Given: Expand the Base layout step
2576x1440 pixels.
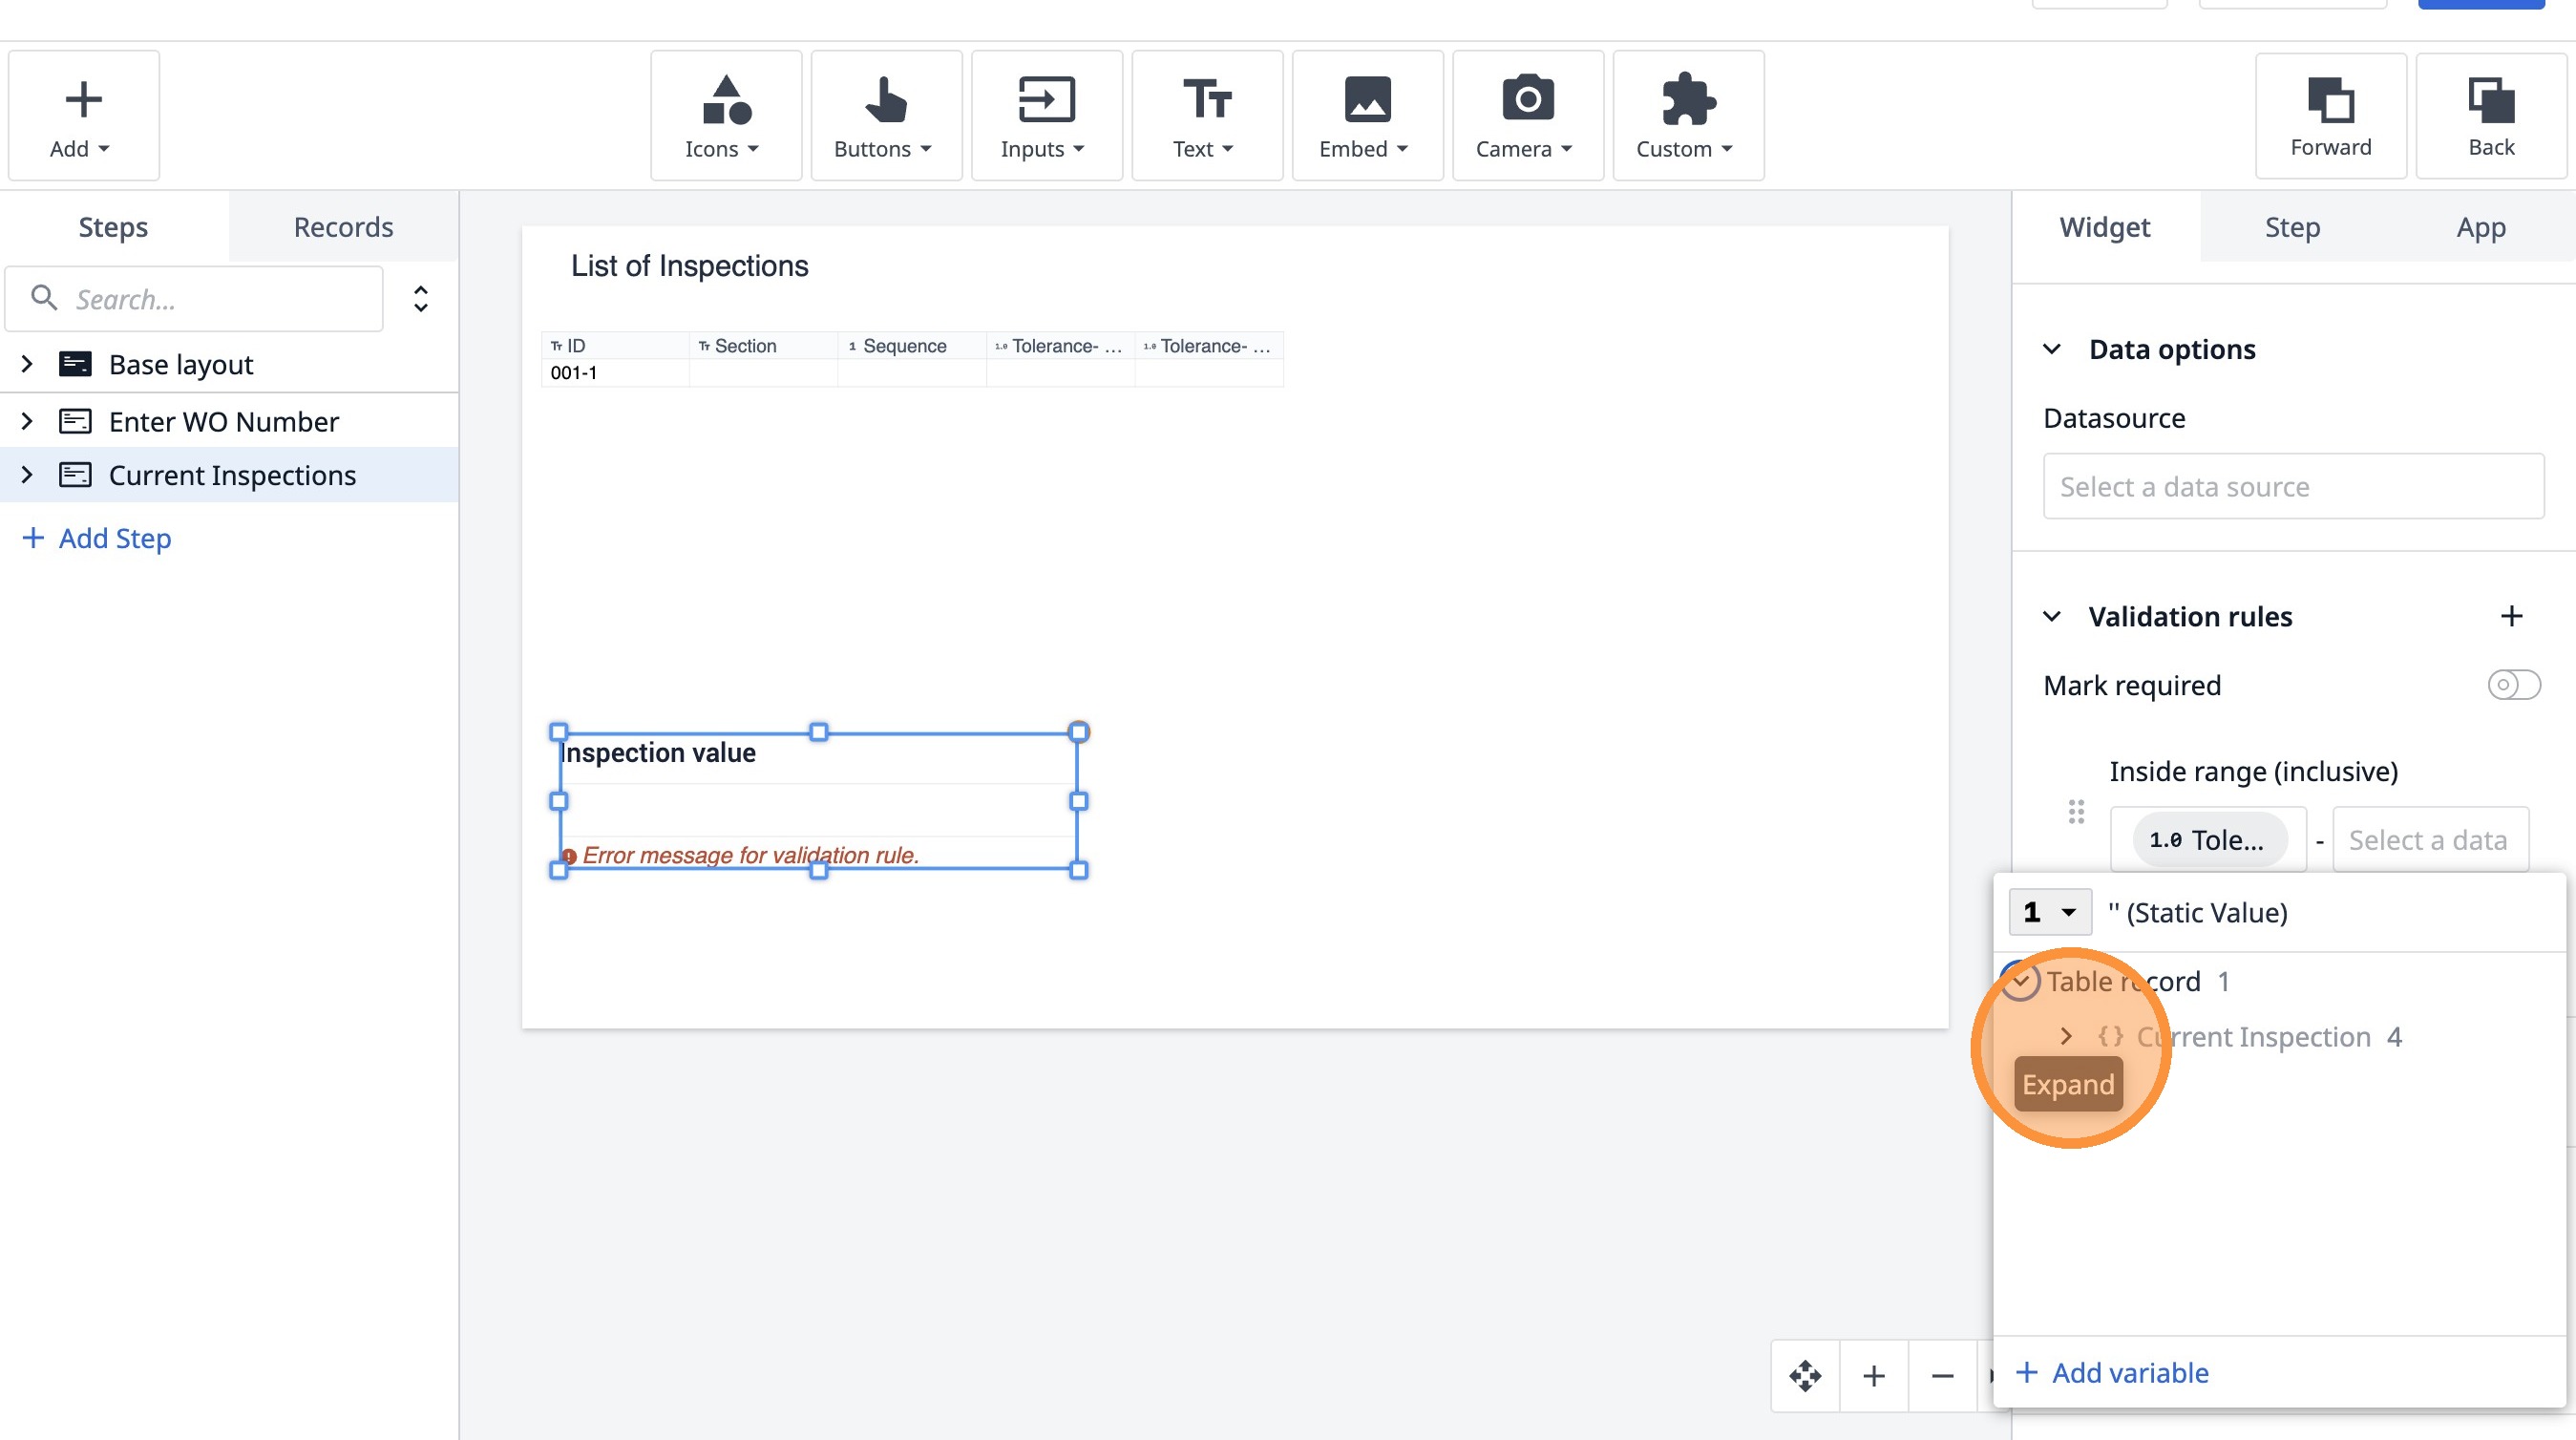Looking at the screenshot, I should 27,364.
